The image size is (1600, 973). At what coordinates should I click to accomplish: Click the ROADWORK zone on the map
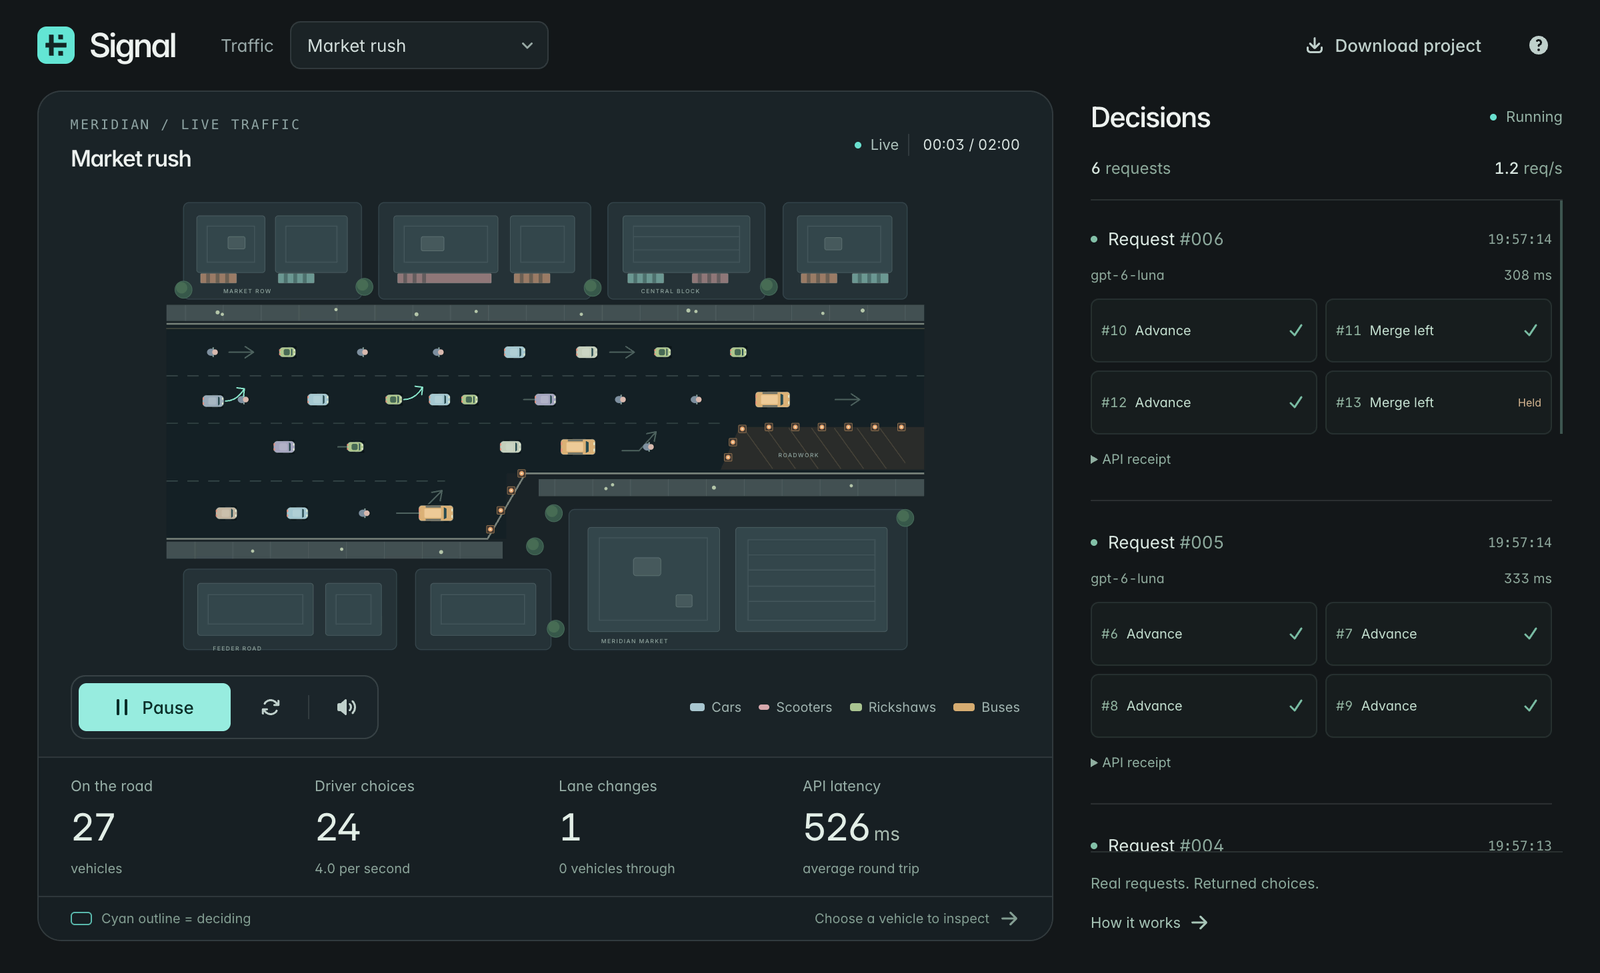pyautogui.click(x=822, y=448)
